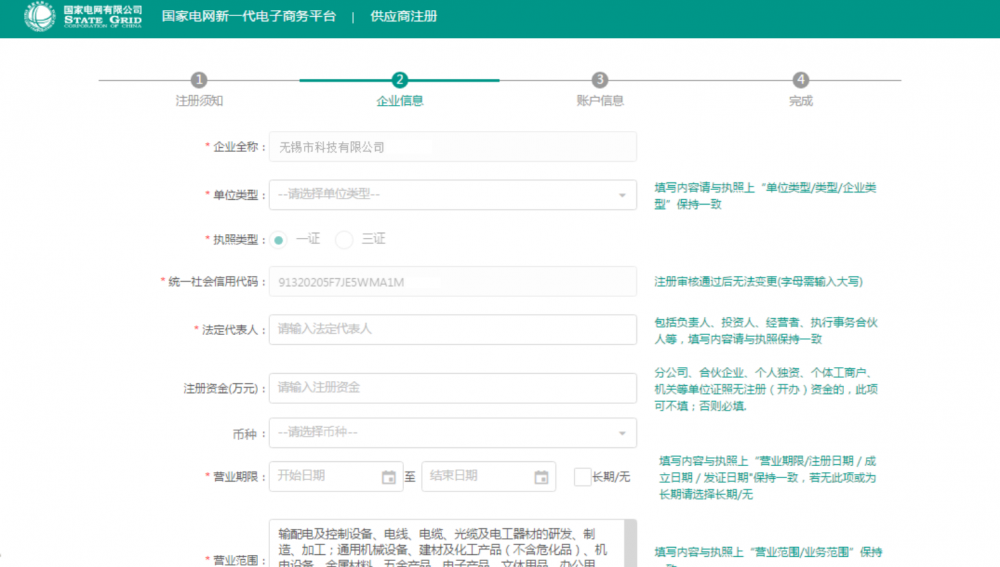Select the 三证 license type radio
Screen dimensions: 1000x567
[x=344, y=240]
